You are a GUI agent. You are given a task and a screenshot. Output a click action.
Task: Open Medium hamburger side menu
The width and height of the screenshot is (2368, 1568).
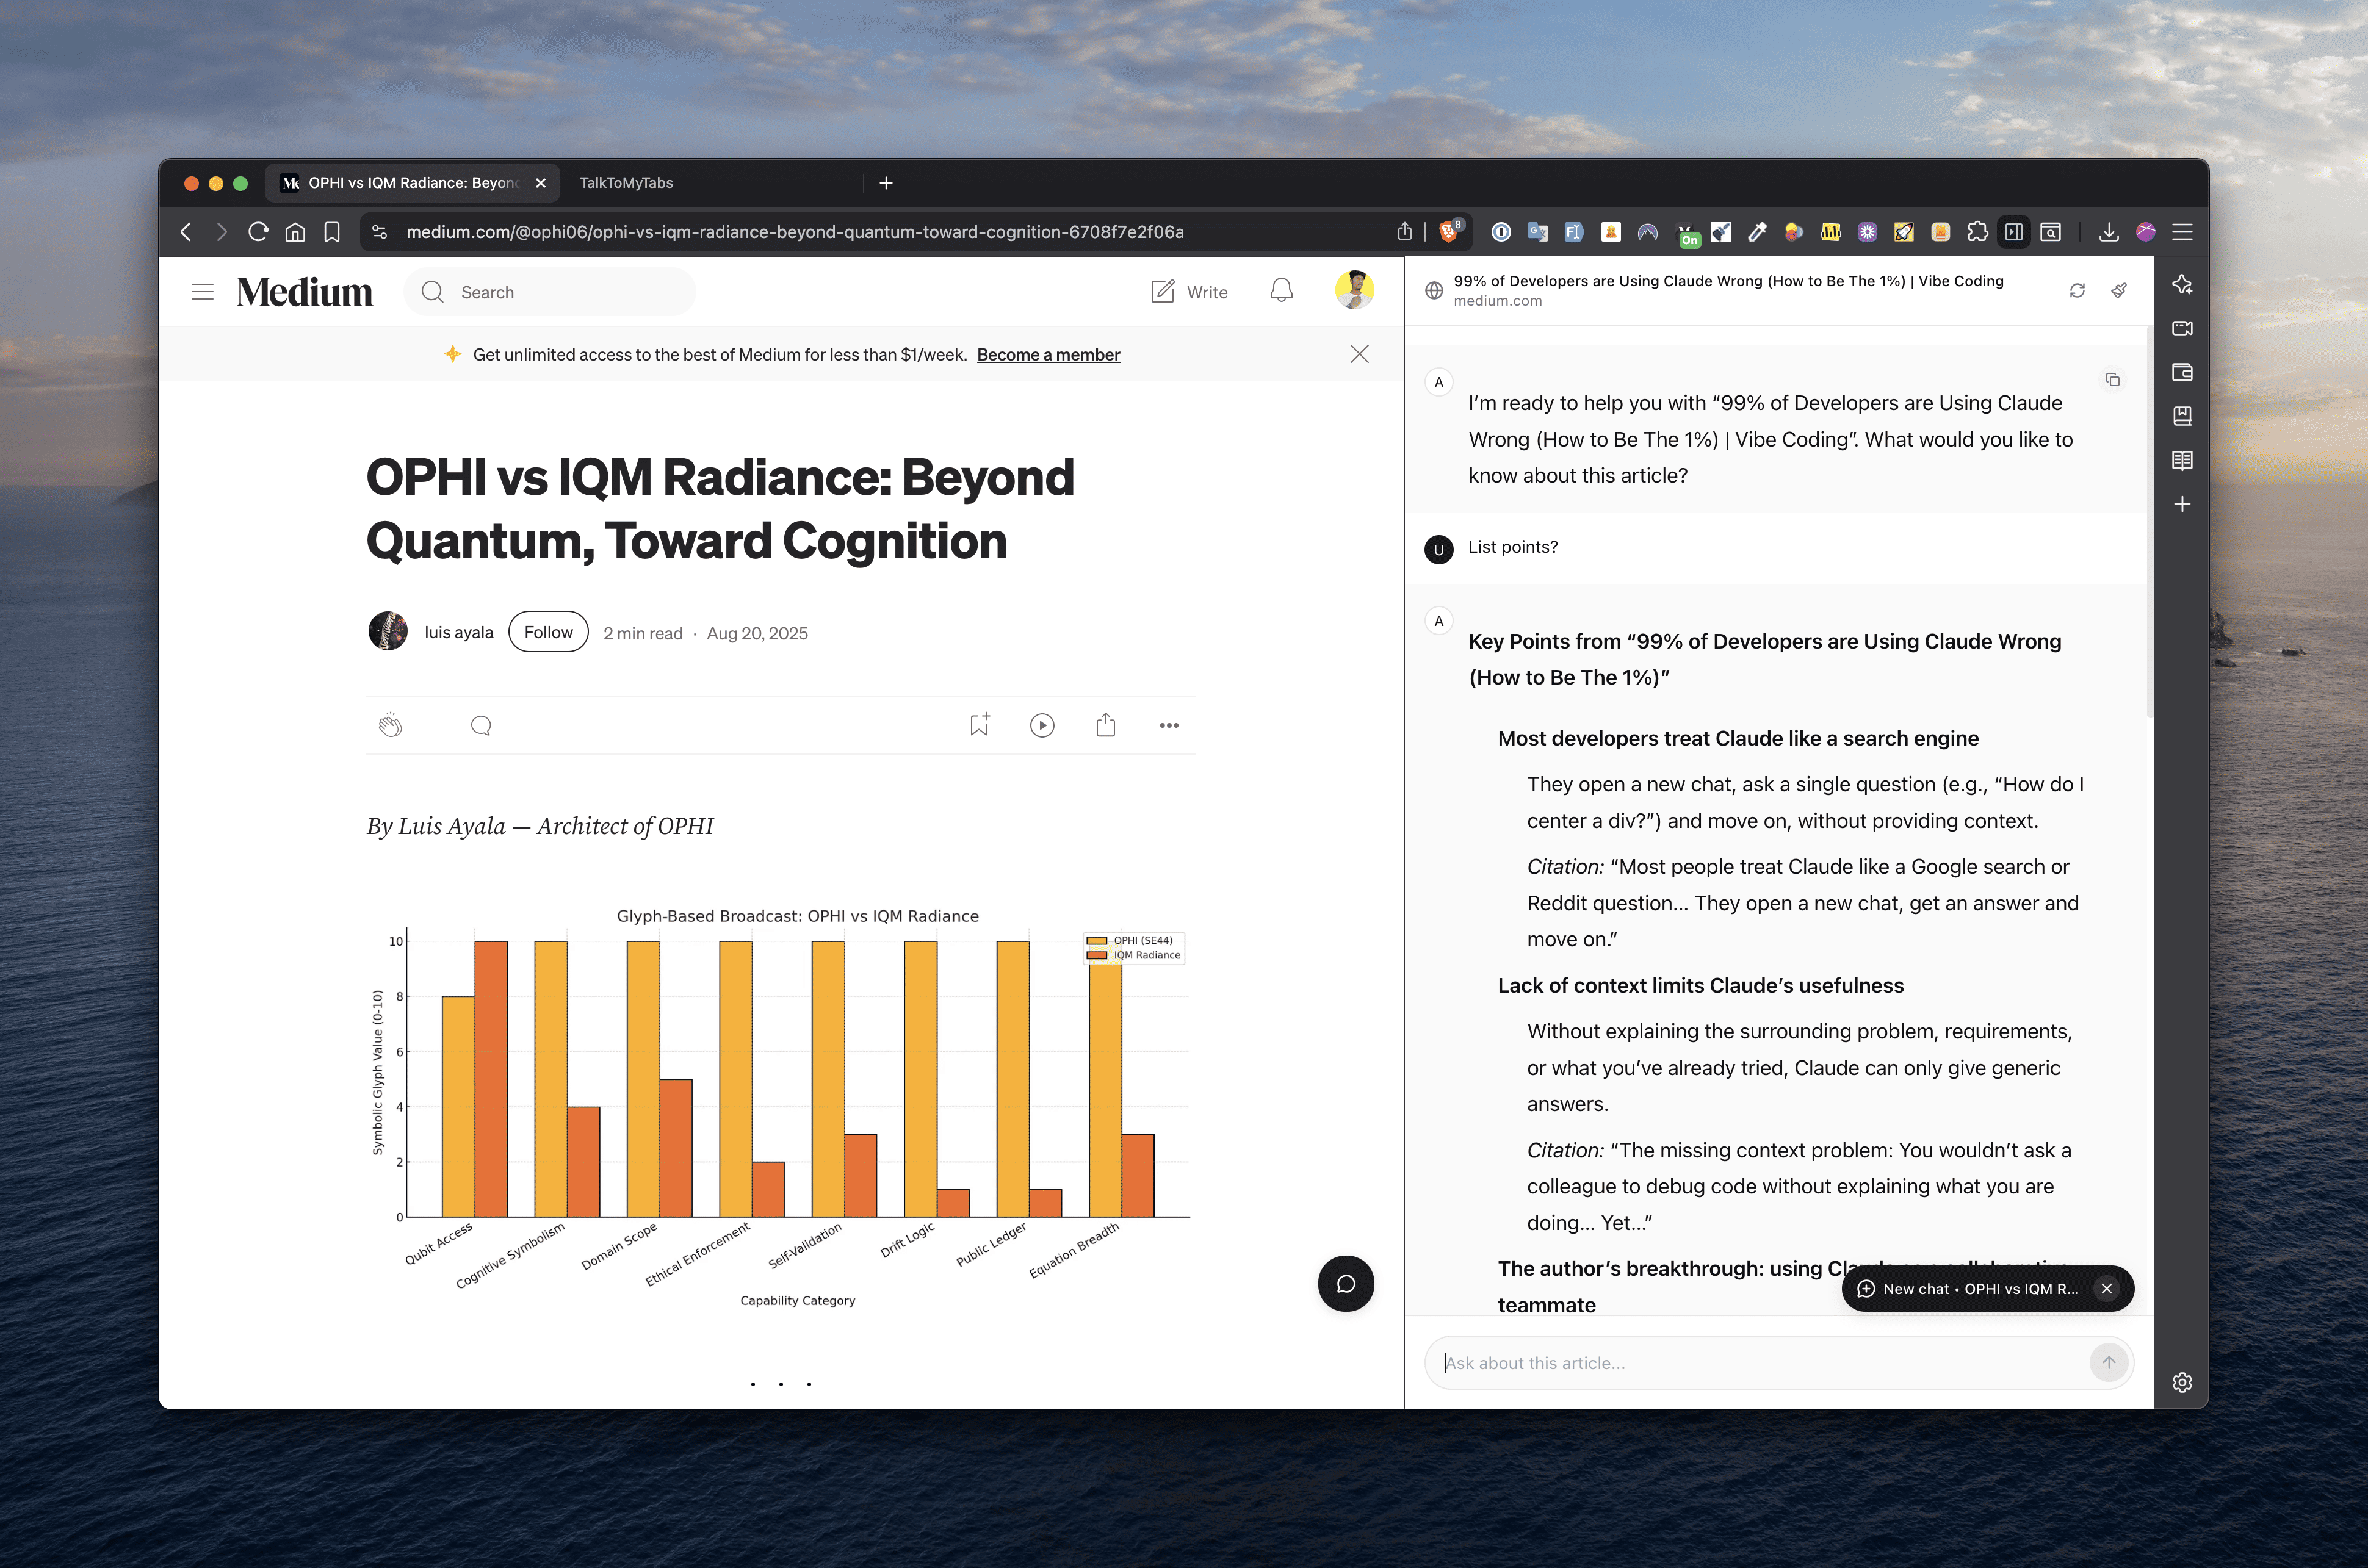point(202,292)
